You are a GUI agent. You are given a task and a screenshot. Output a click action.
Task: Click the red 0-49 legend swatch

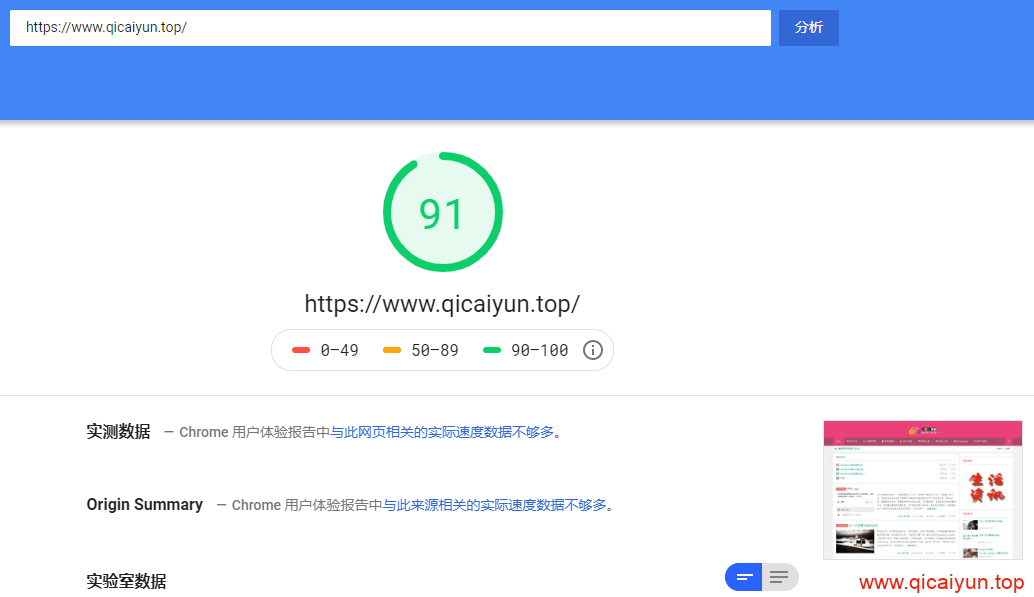301,350
